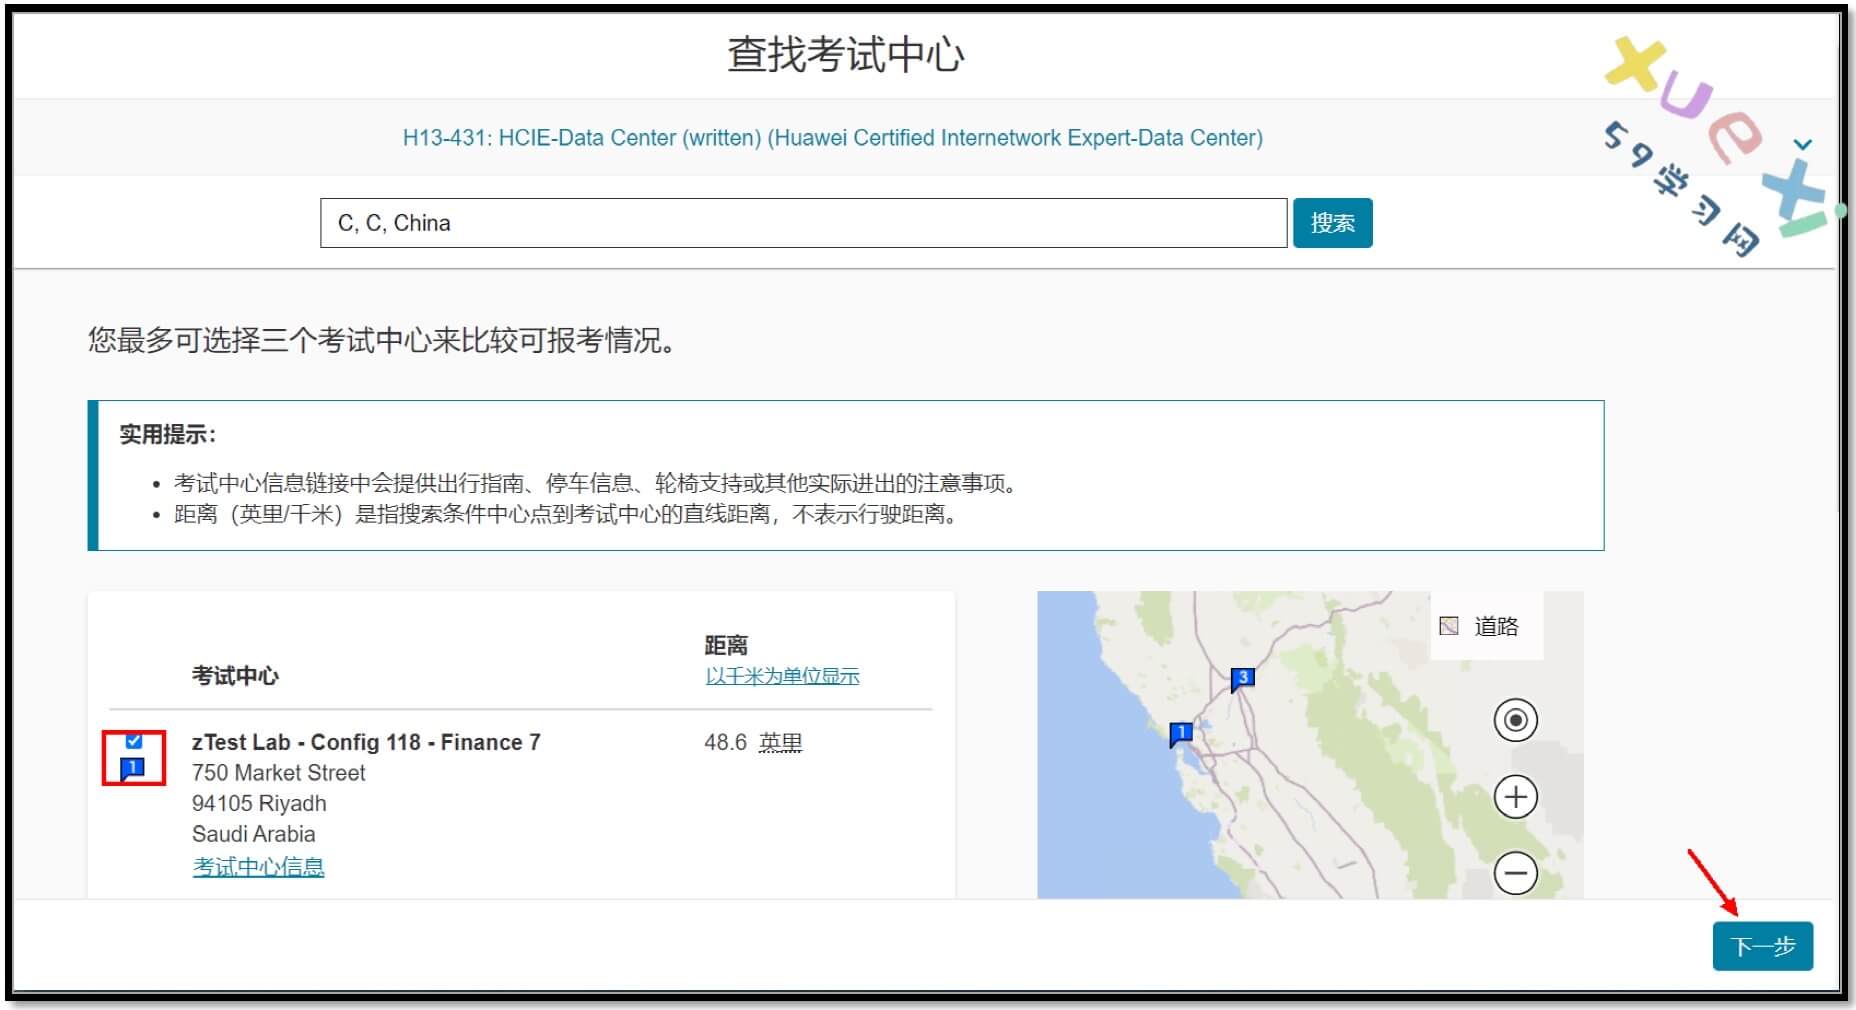Click the 下一步 next button
The image size is (1856, 1010).
click(1762, 946)
